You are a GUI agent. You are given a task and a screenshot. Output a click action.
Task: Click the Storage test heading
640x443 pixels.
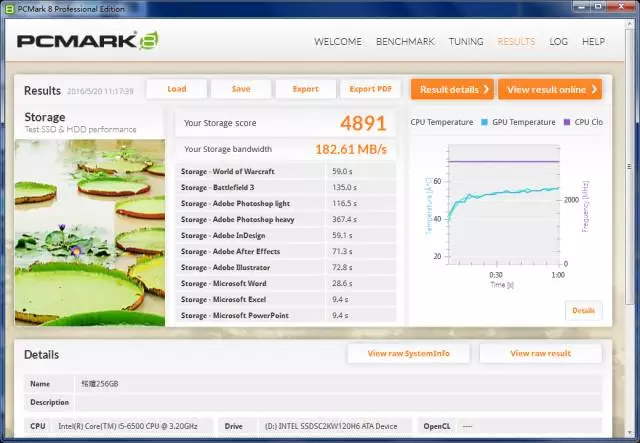click(45, 117)
